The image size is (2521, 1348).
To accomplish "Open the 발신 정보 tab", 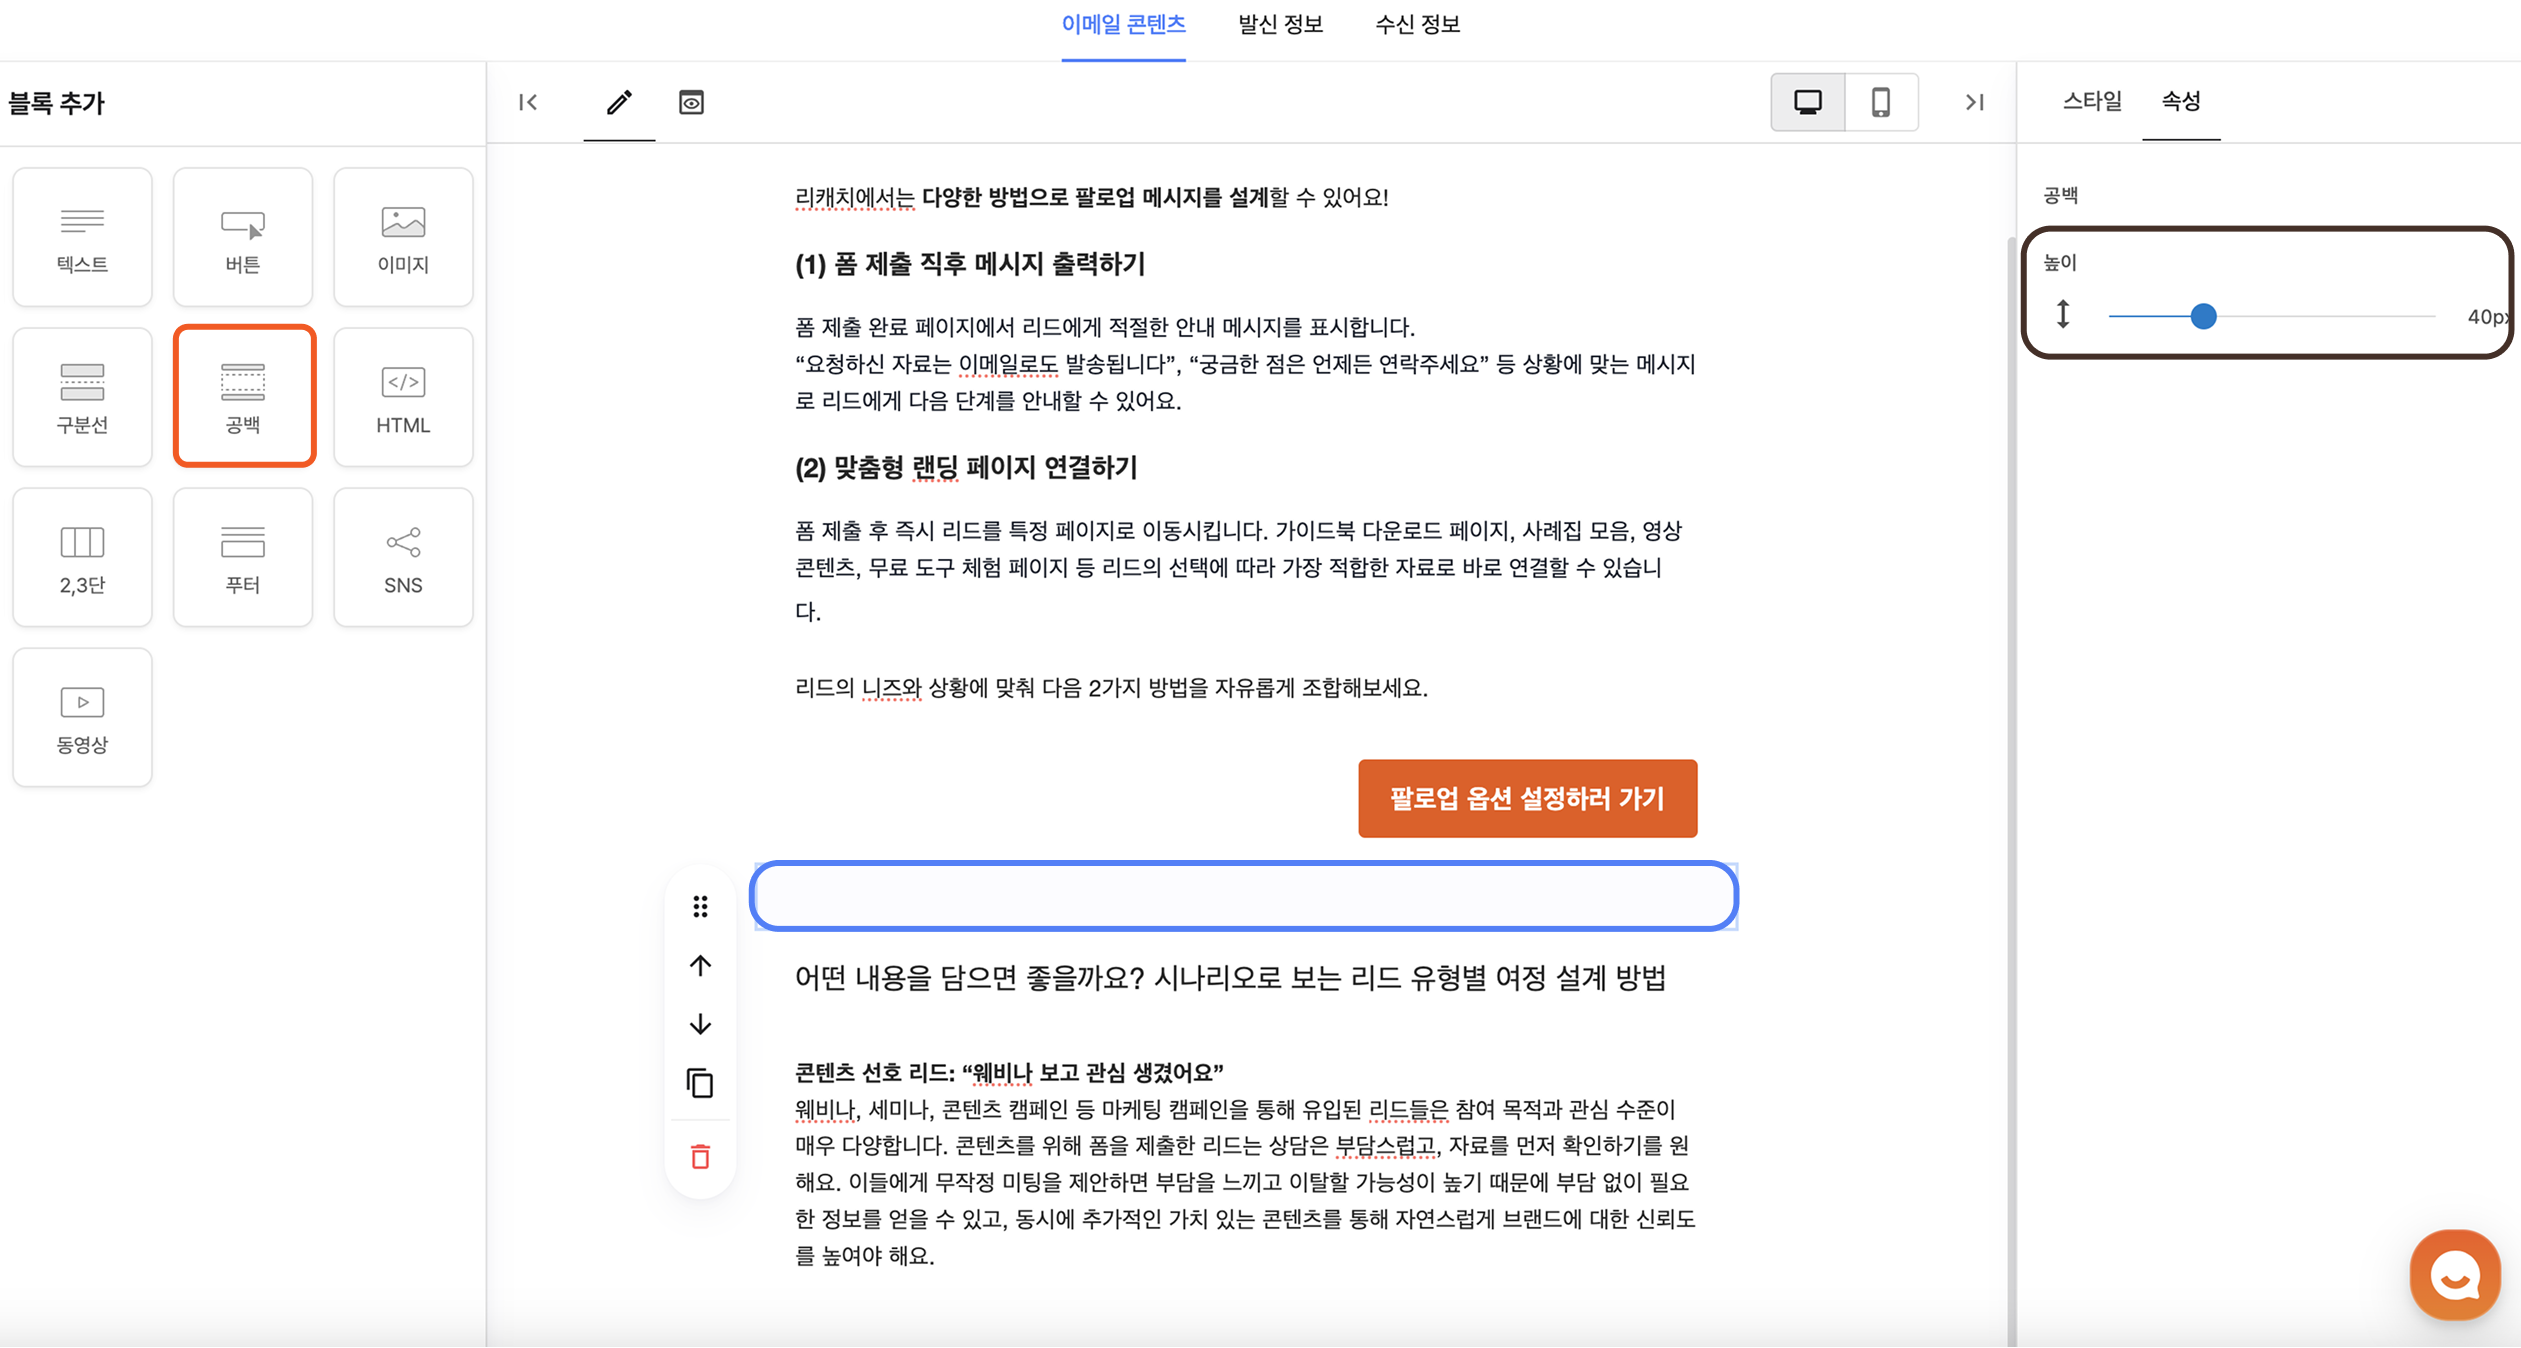I will click(x=1280, y=25).
